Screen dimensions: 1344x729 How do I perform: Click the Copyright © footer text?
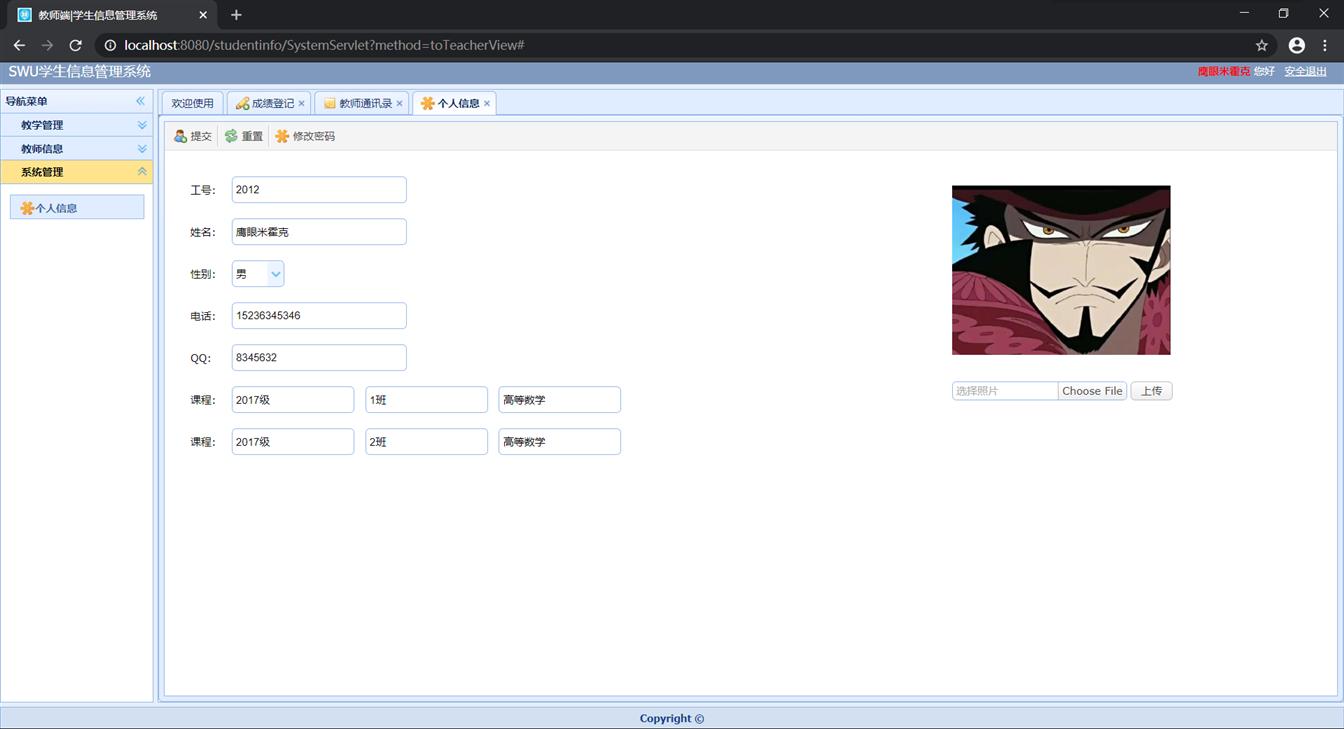click(672, 718)
